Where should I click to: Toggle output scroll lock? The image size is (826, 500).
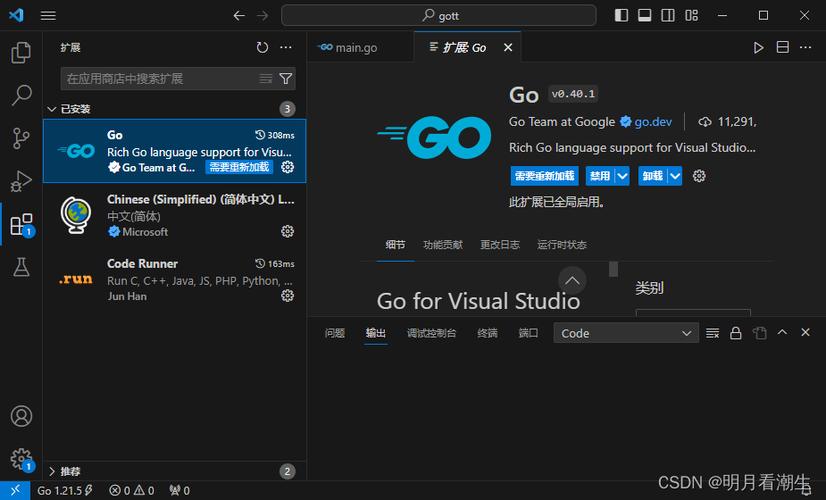tap(735, 333)
